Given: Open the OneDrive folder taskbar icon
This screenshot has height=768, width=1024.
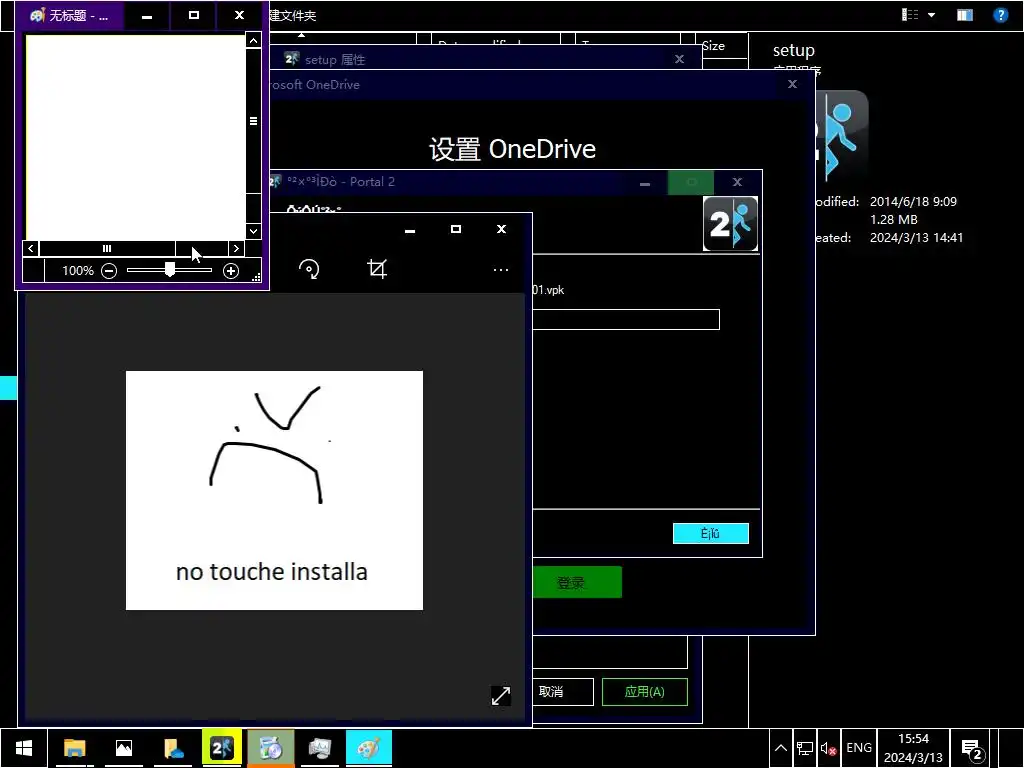Looking at the screenshot, I should click(173, 748).
